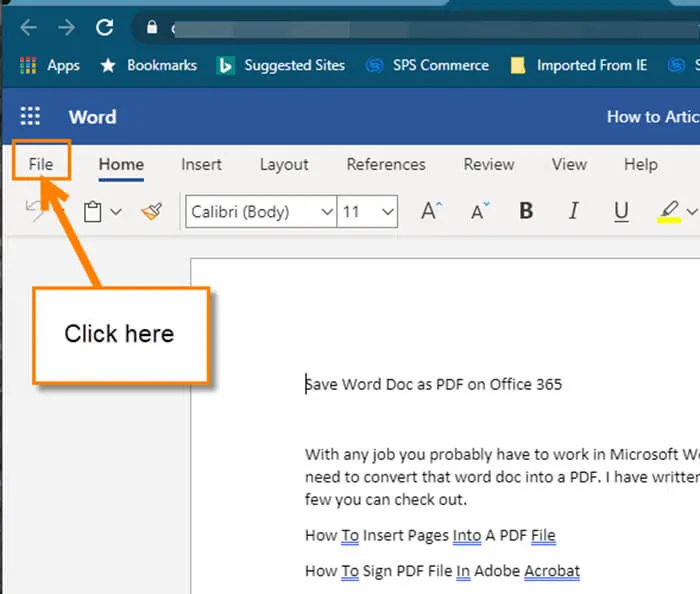Screen dimensions: 700x594
Task: Click the How to Artic document title
Action: 653,117
